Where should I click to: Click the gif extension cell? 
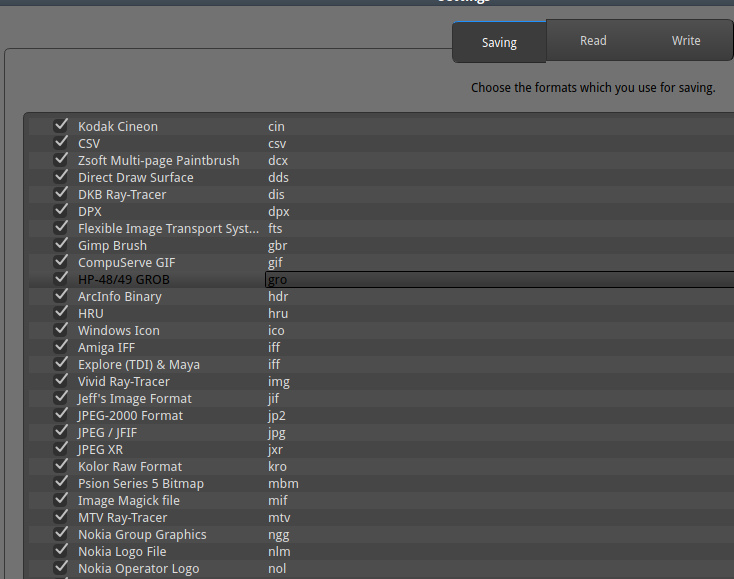tap(275, 263)
